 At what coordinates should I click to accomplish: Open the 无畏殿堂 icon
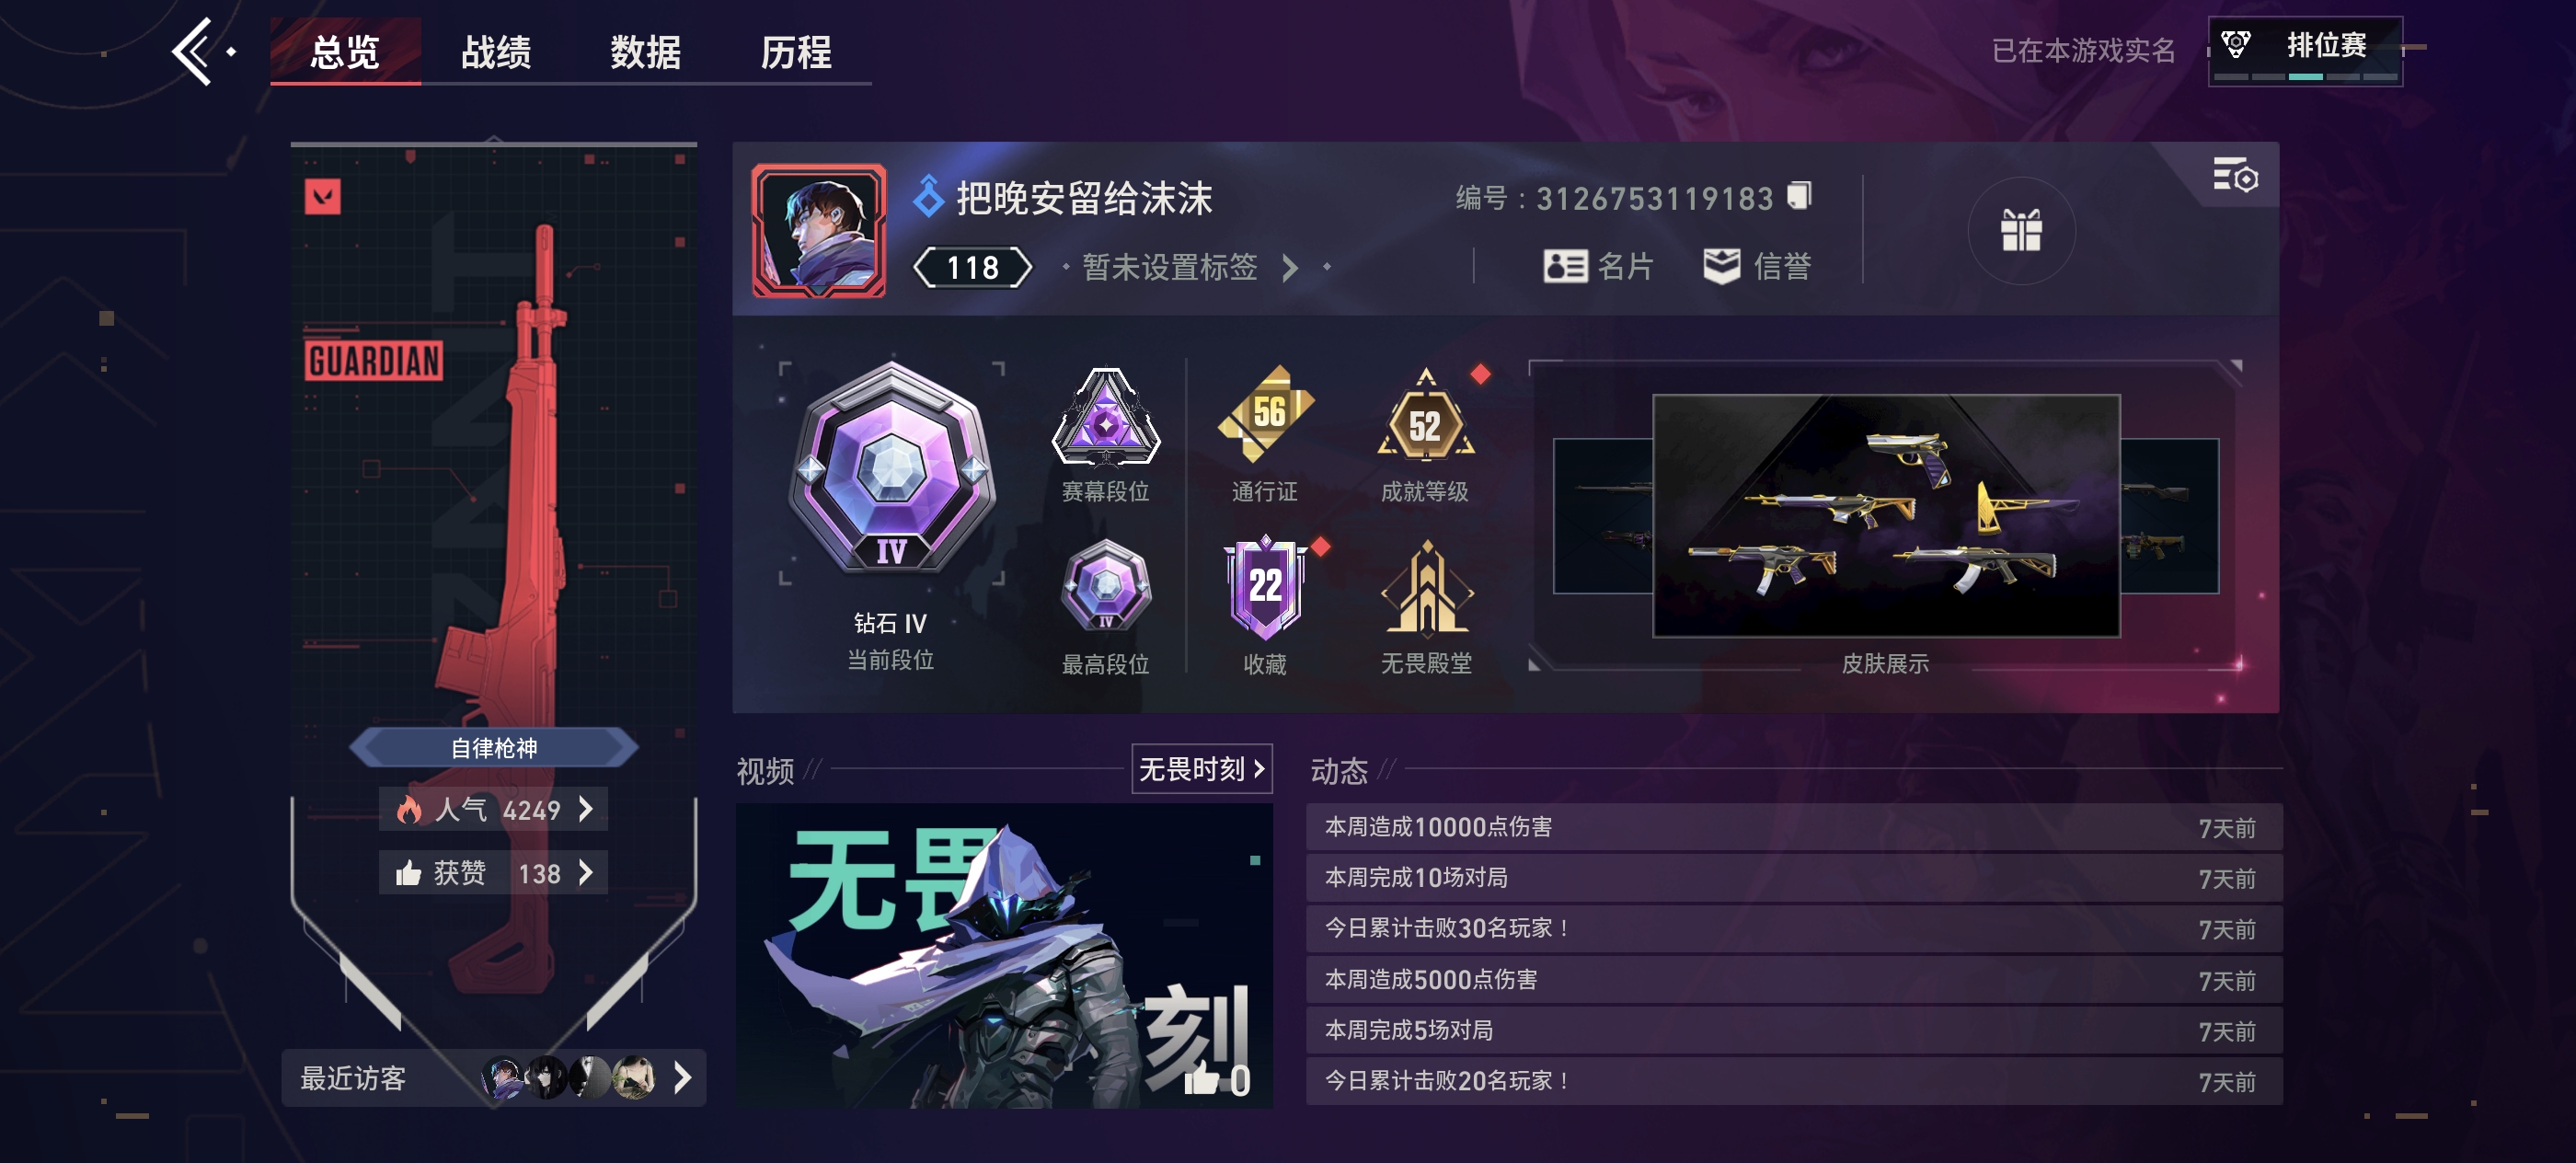pyautogui.click(x=1426, y=588)
